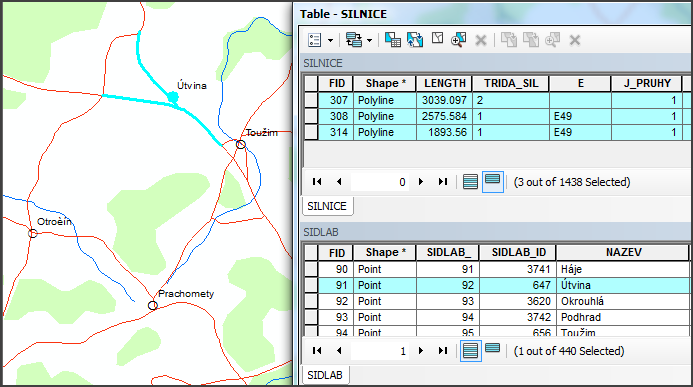693x387 pixels.
Task: Go to first record in SIDLAB table
Action: tap(317, 351)
